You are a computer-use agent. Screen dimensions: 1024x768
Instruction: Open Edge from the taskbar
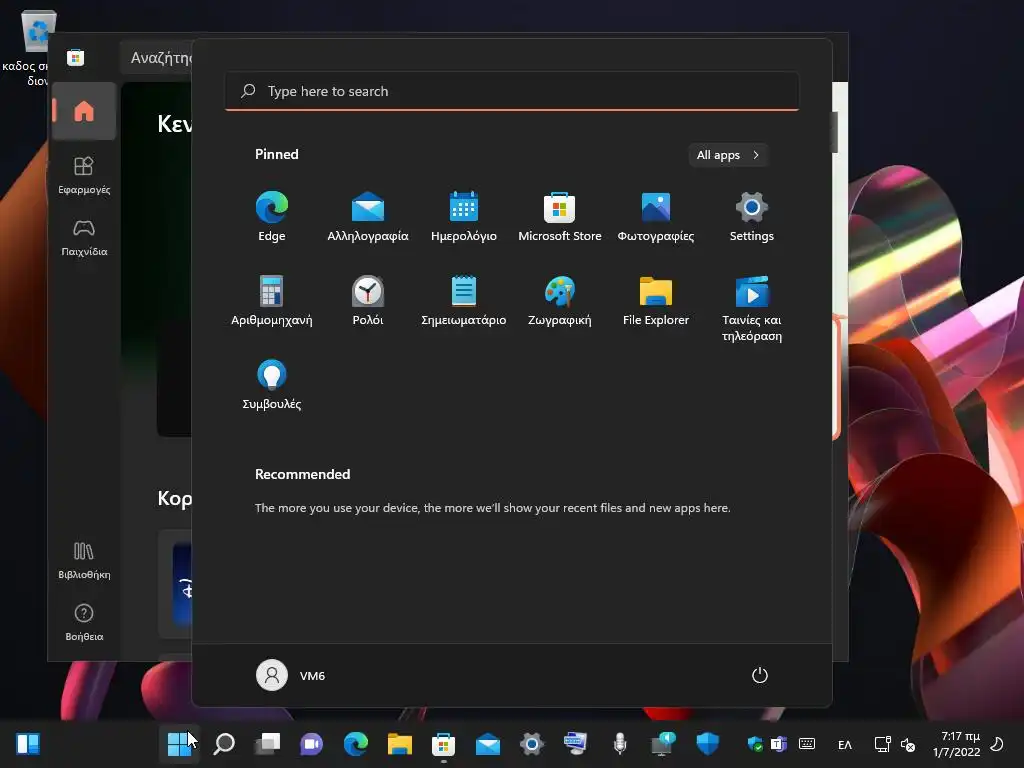356,743
